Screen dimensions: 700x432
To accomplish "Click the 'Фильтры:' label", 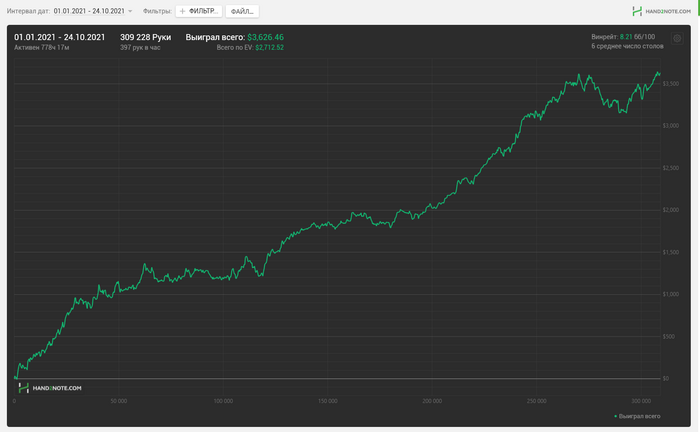I will click(x=157, y=11).
